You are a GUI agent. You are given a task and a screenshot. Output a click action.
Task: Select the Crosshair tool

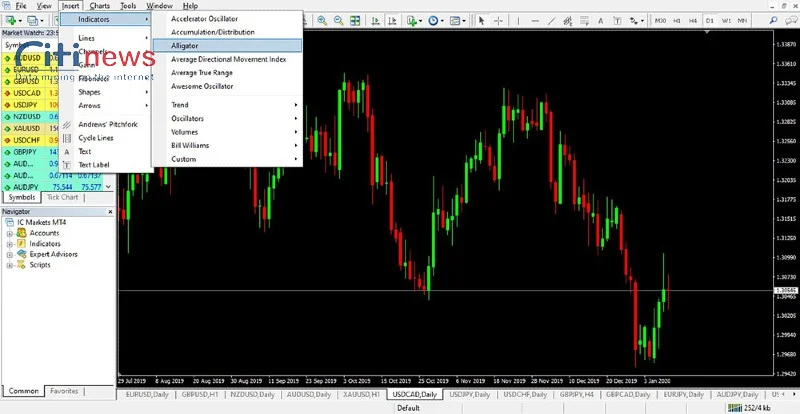(498, 20)
